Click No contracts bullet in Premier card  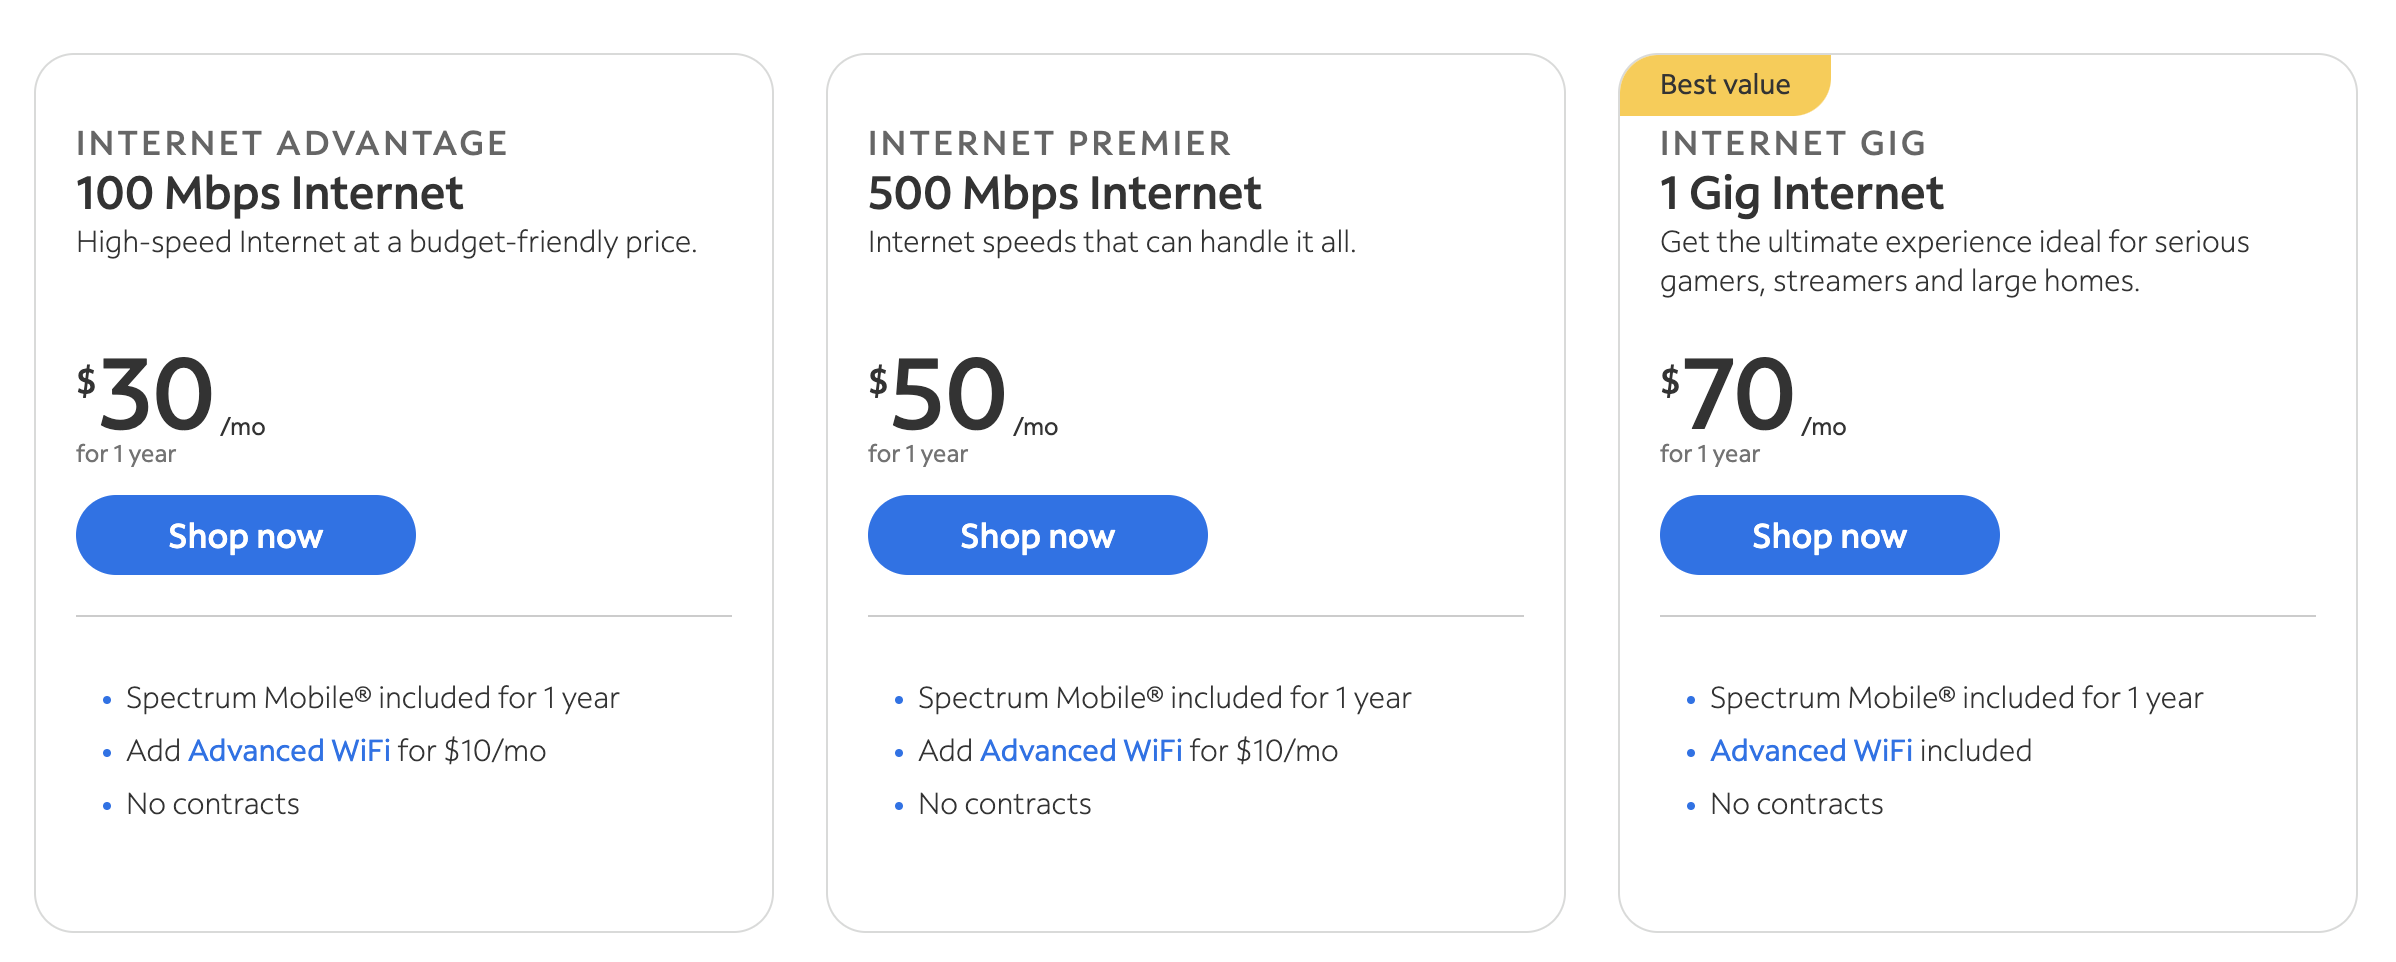coord(1005,804)
